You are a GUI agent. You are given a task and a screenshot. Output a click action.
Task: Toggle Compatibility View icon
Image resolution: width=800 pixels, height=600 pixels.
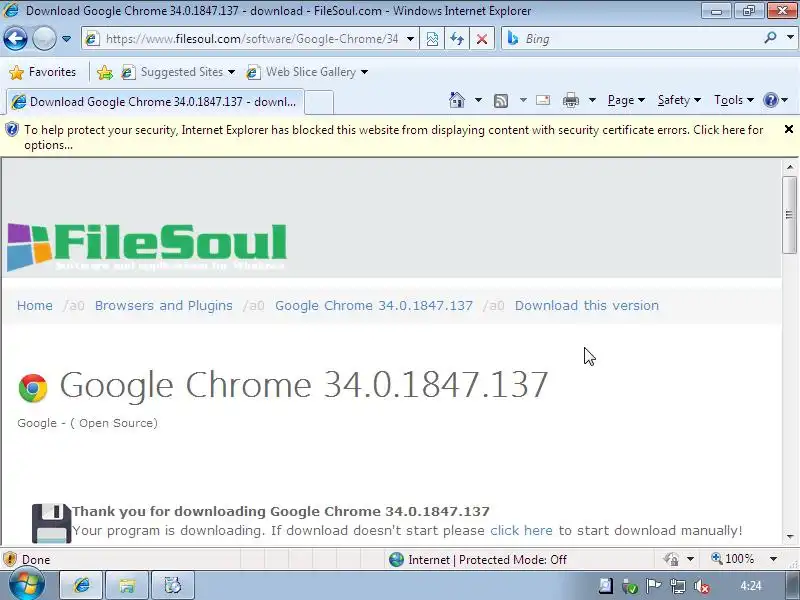click(432, 39)
